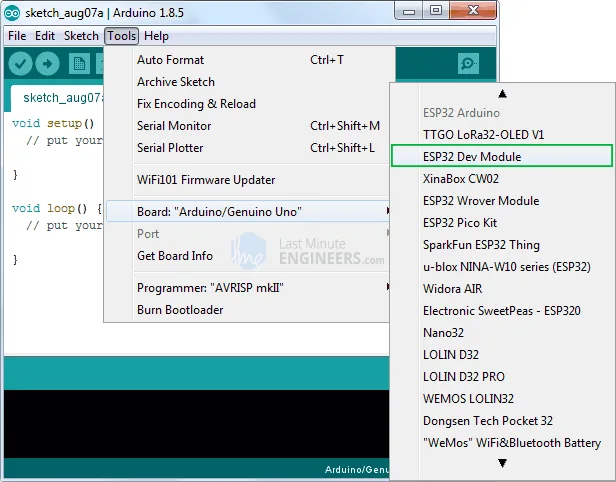Viewport: 616px width, 482px height.
Task: Click the up arrow atop board list
Action: [502, 94]
